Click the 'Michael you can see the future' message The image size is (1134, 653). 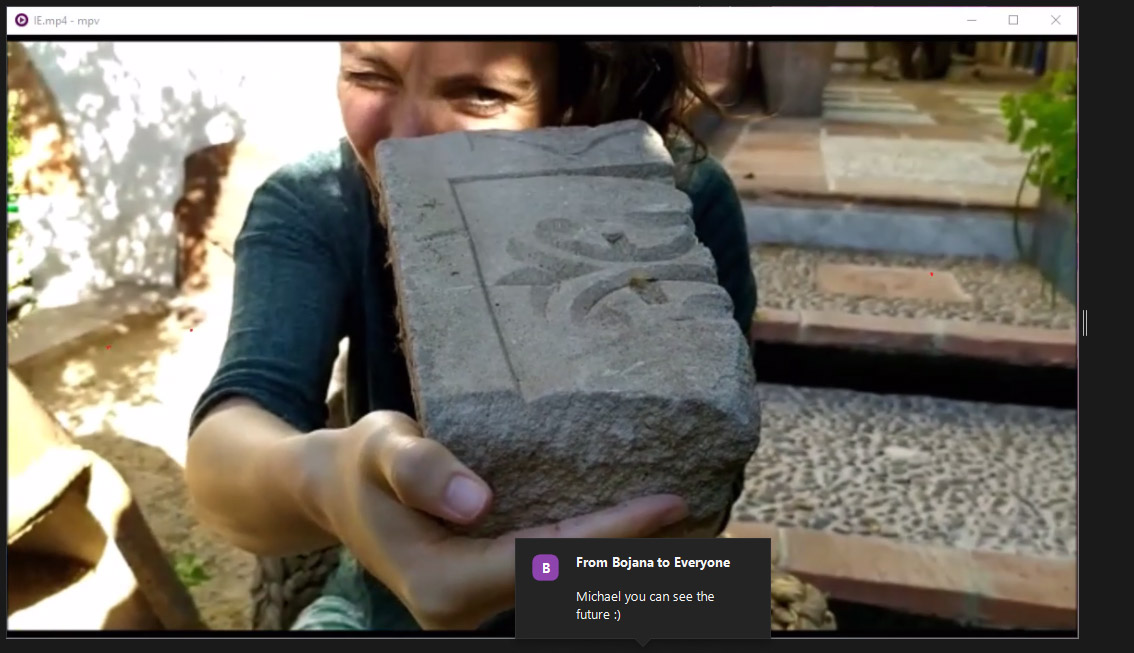tap(645, 605)
